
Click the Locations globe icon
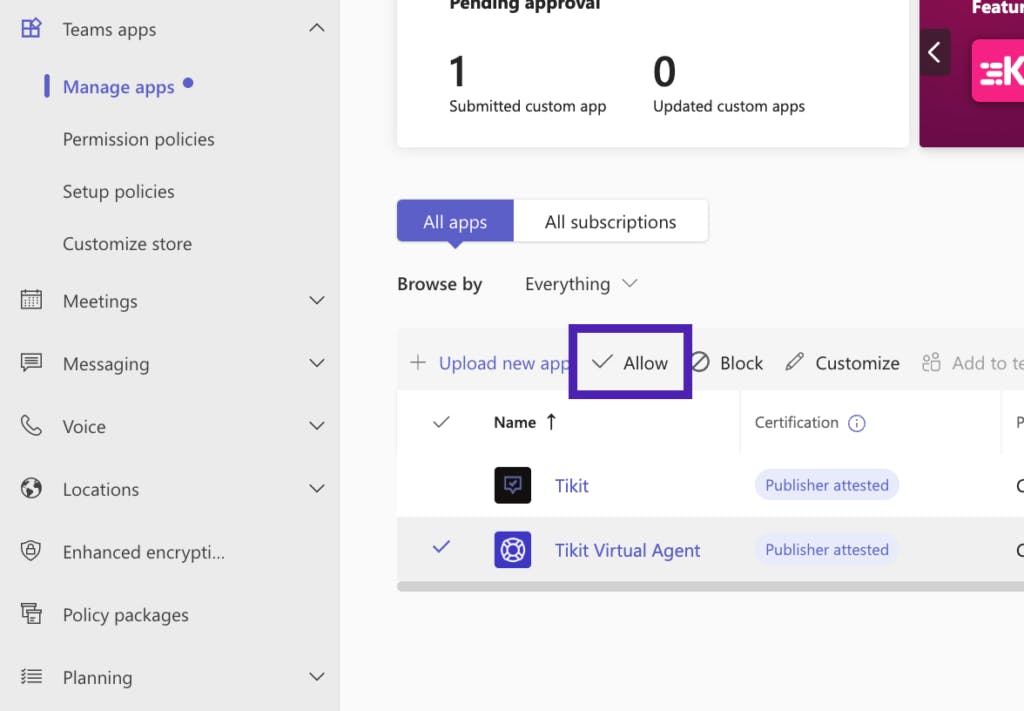(x=32, y=489)
